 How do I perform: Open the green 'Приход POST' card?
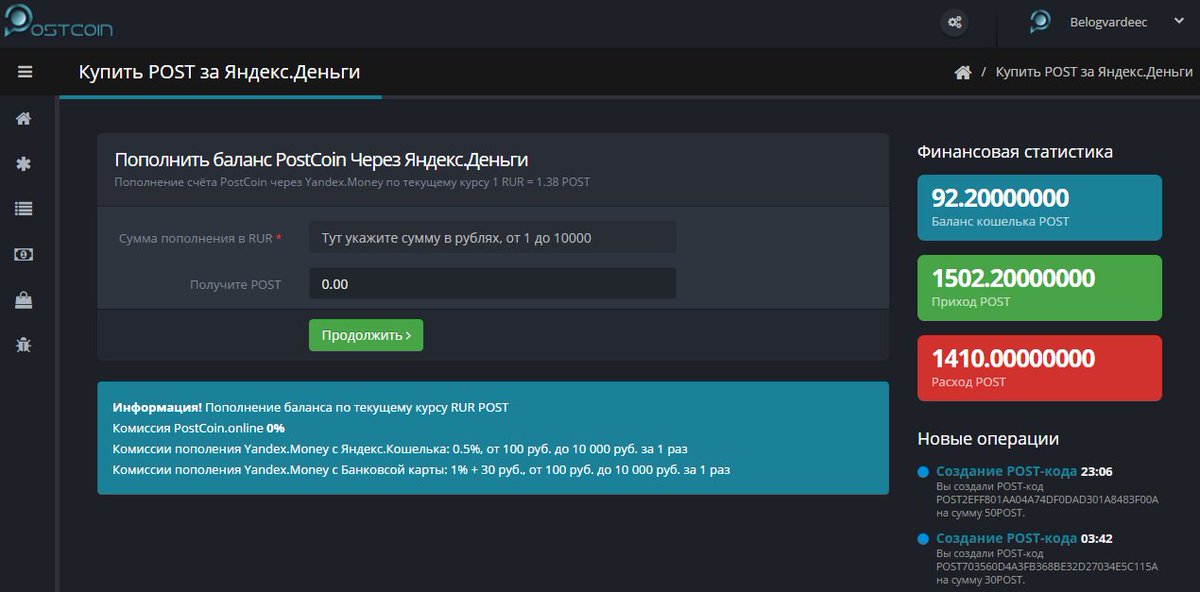(x=1040, y=288)
